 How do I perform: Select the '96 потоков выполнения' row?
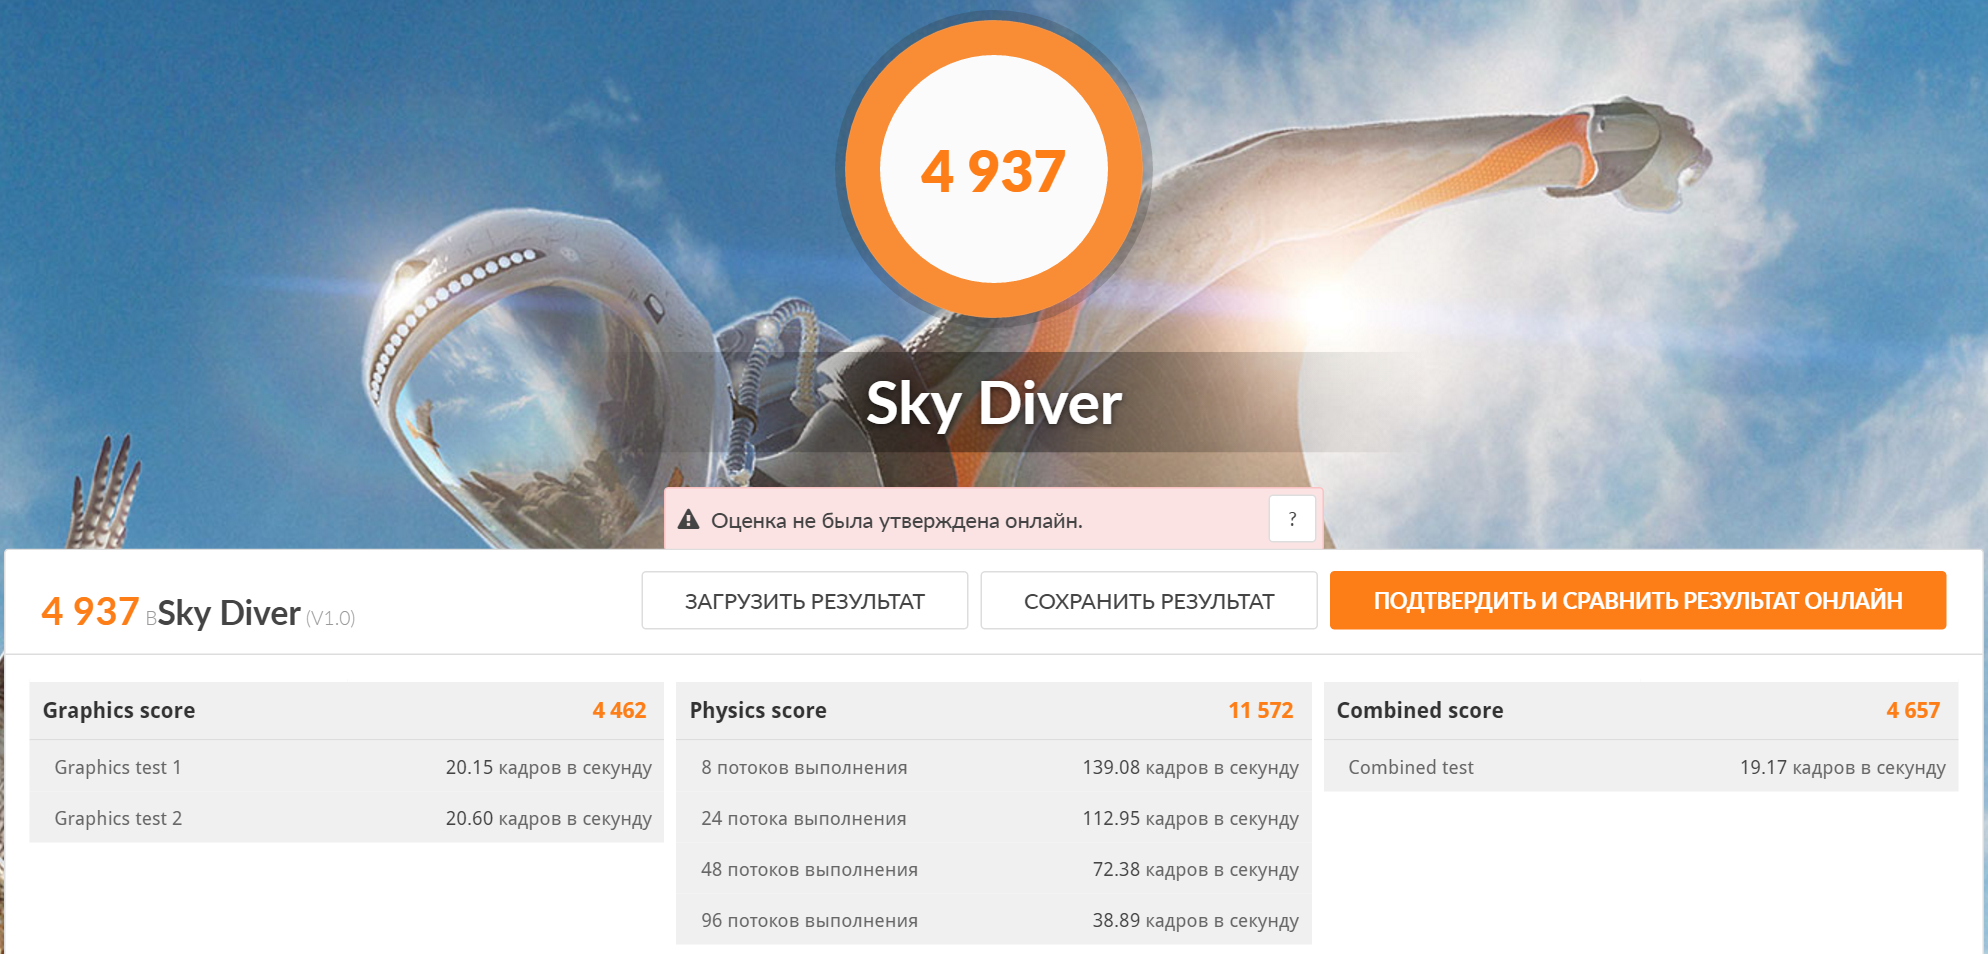click(993, 920)
